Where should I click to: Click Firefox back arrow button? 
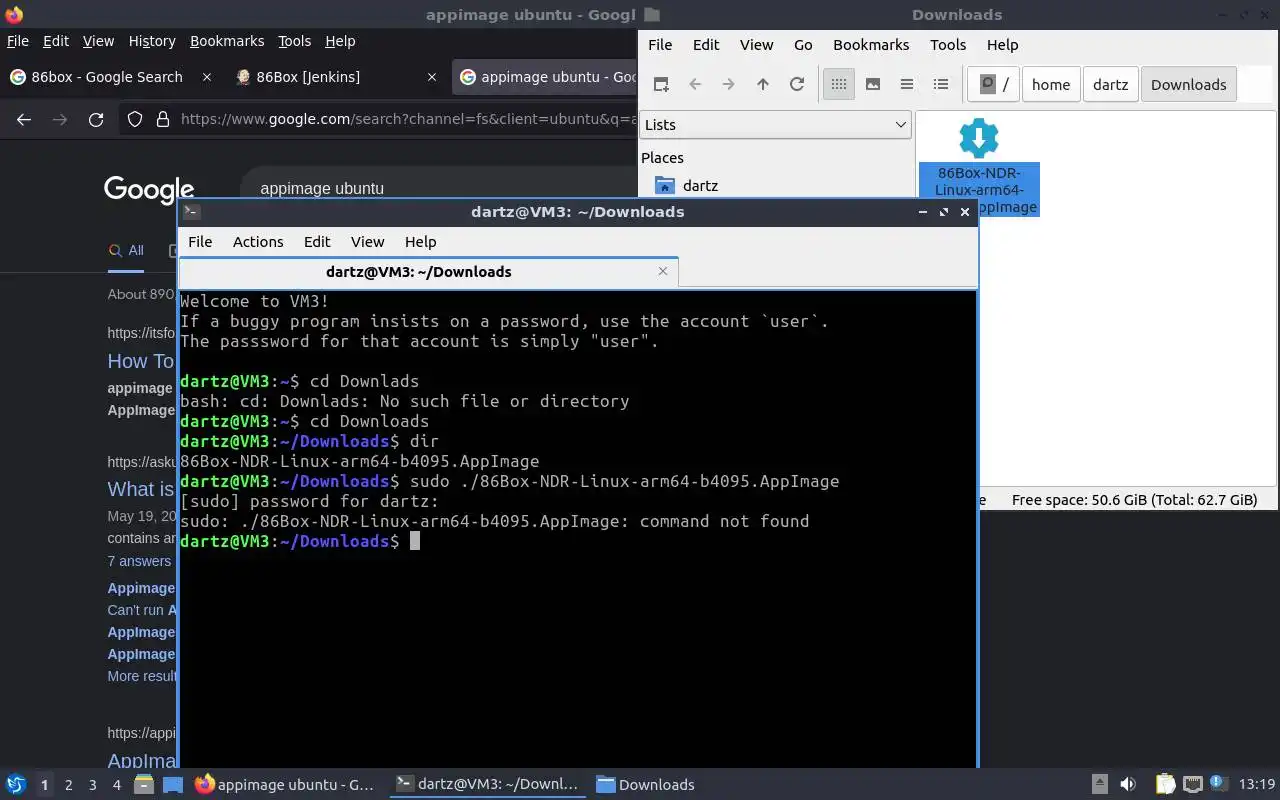point(24,120)
